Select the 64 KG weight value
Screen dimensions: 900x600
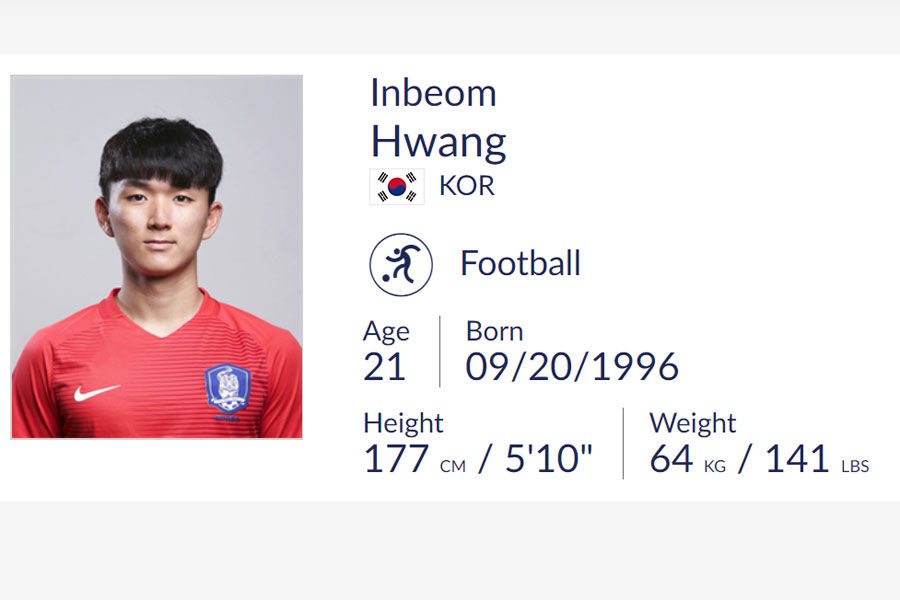tap(688, 459)
